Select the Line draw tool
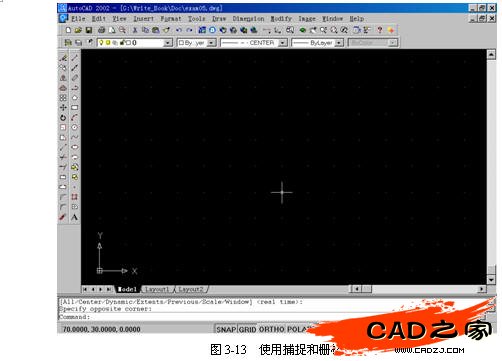Image resolution: width=502 pixels, height=361 pixels. click(x=75, y=58)
